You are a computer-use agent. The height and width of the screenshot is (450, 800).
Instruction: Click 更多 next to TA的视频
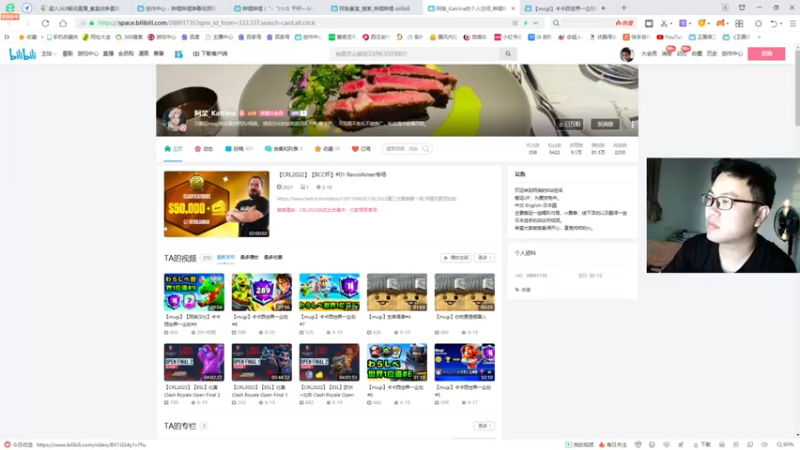coord(484,258)
